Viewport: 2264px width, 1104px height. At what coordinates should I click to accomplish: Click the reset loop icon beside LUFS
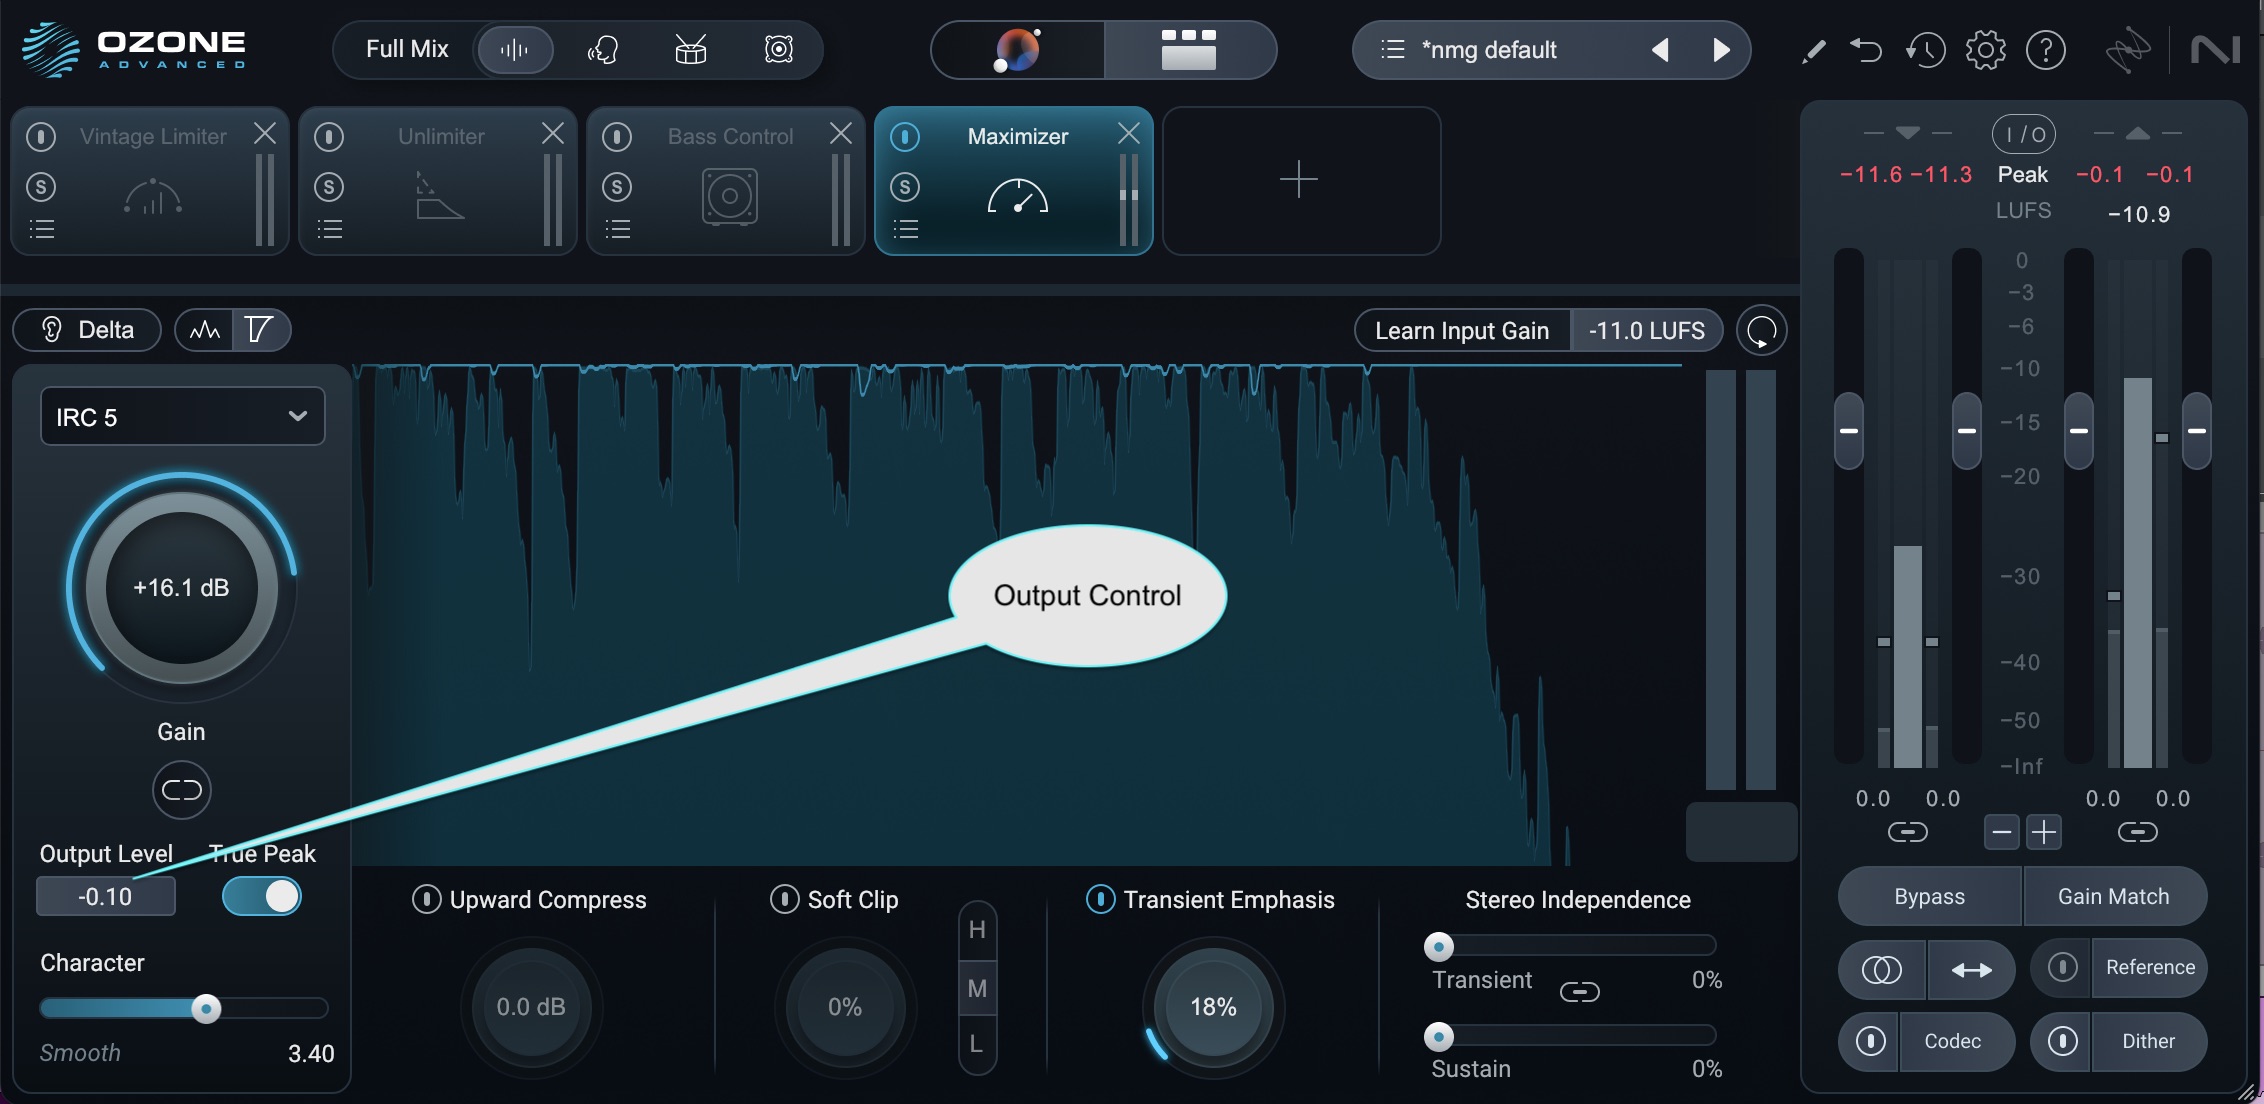(1761, 331)
